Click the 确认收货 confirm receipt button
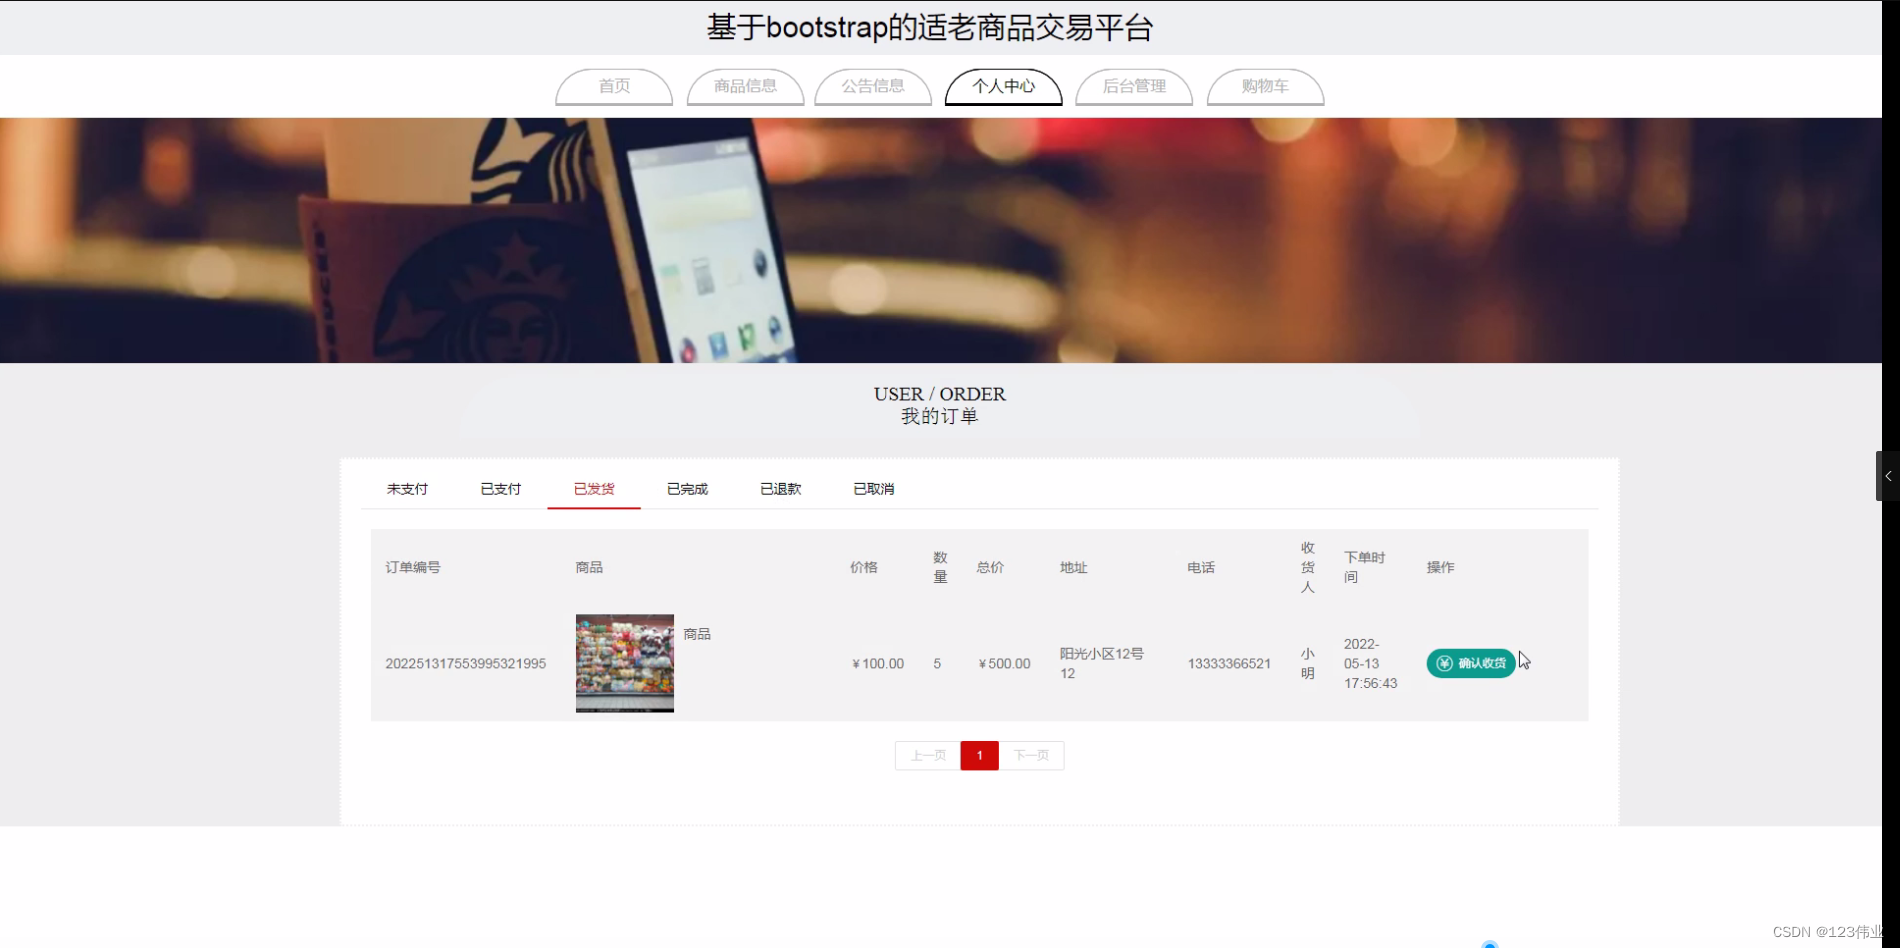This screenshot has height=948, width=1900. (x=1470, y=662)
